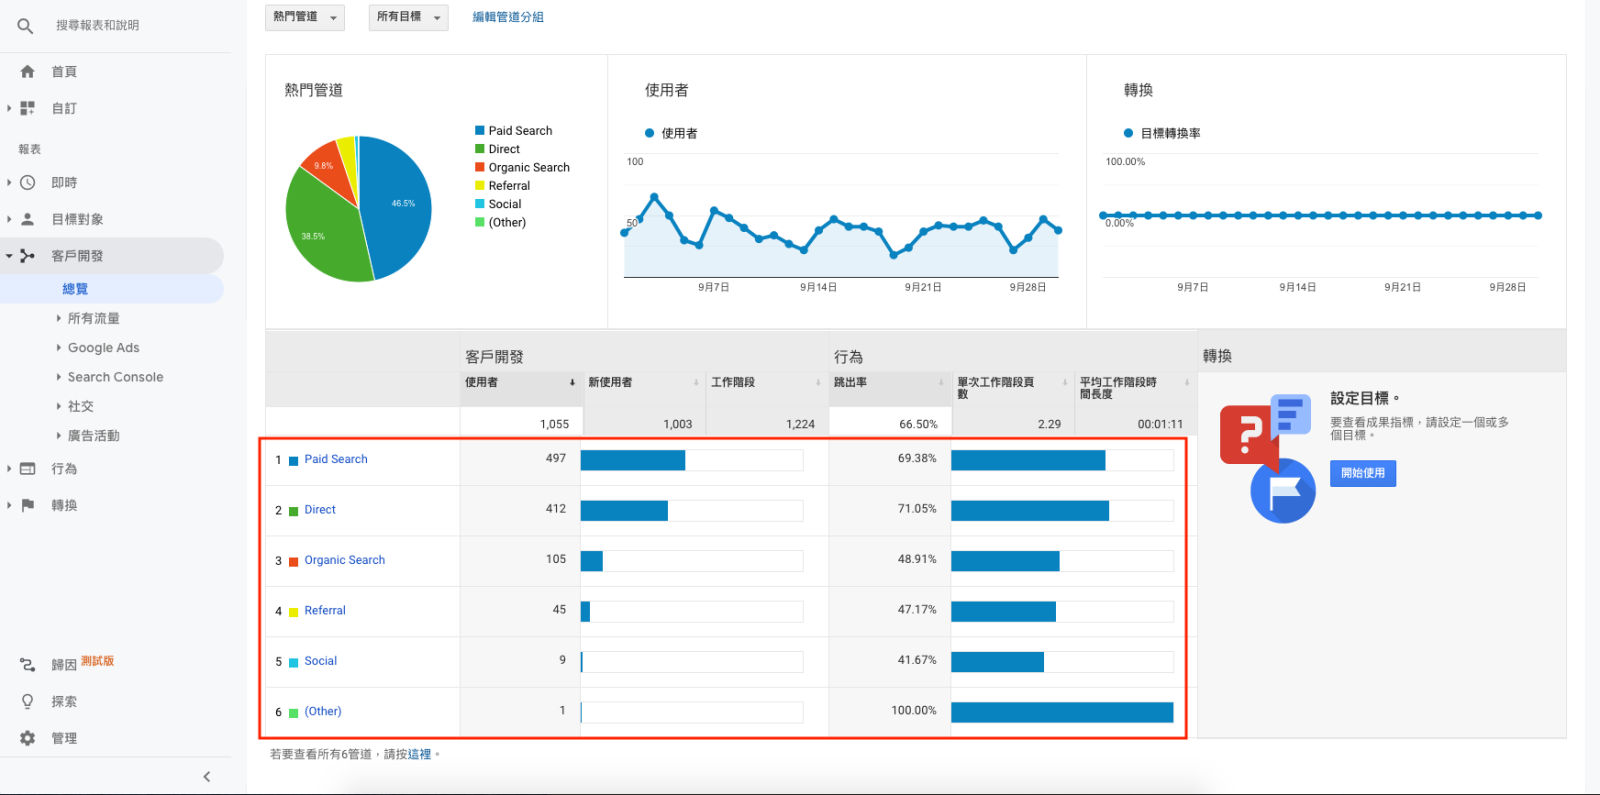Viewport: 1600px width, 795px height.
Task: Select the 目標對象 audience person icon
Action: tap(28, 219)
